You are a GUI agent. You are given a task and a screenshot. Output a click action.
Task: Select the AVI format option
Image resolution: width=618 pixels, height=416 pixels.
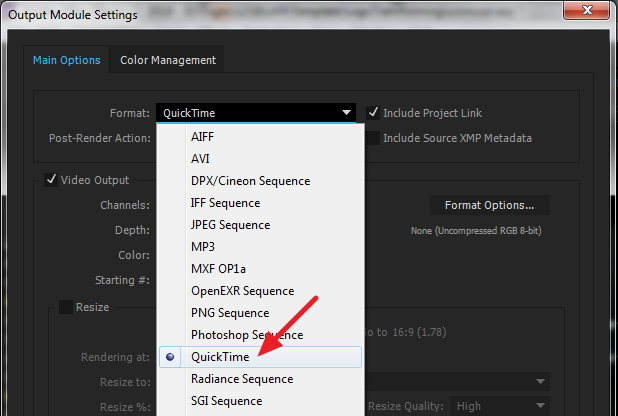pos(200,159)
